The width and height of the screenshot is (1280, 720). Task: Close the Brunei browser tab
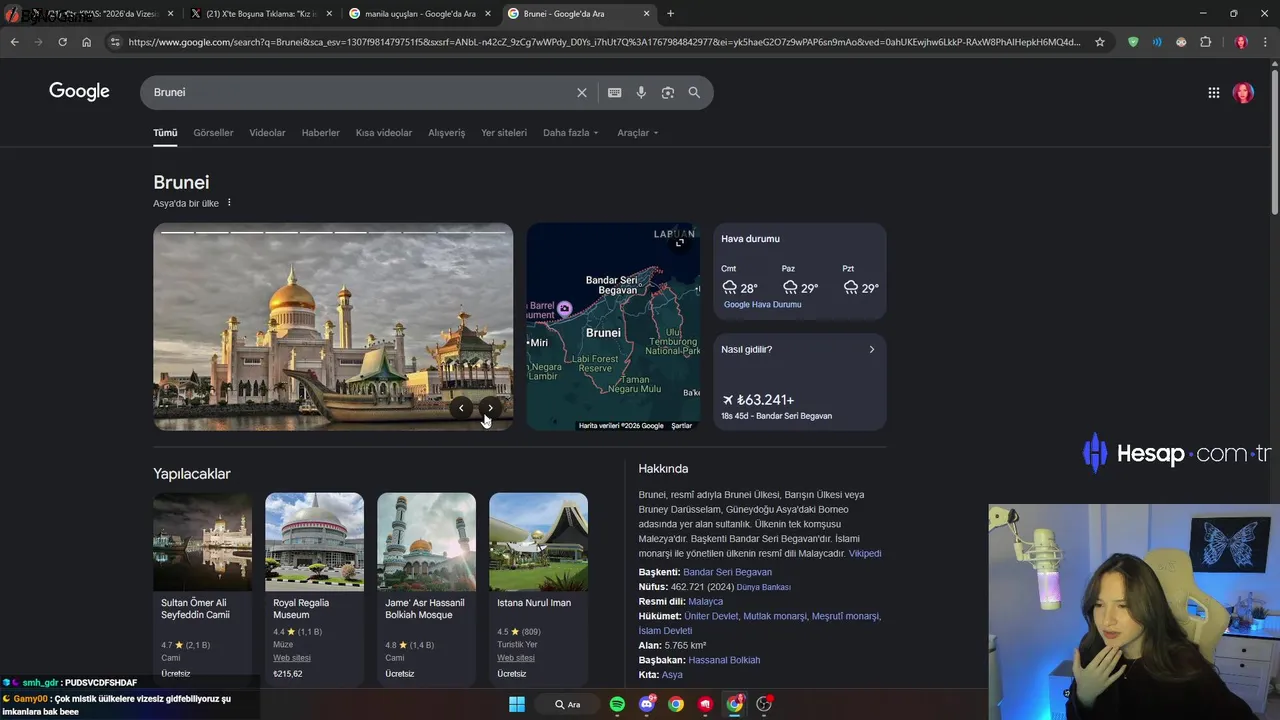pos(647,14)
